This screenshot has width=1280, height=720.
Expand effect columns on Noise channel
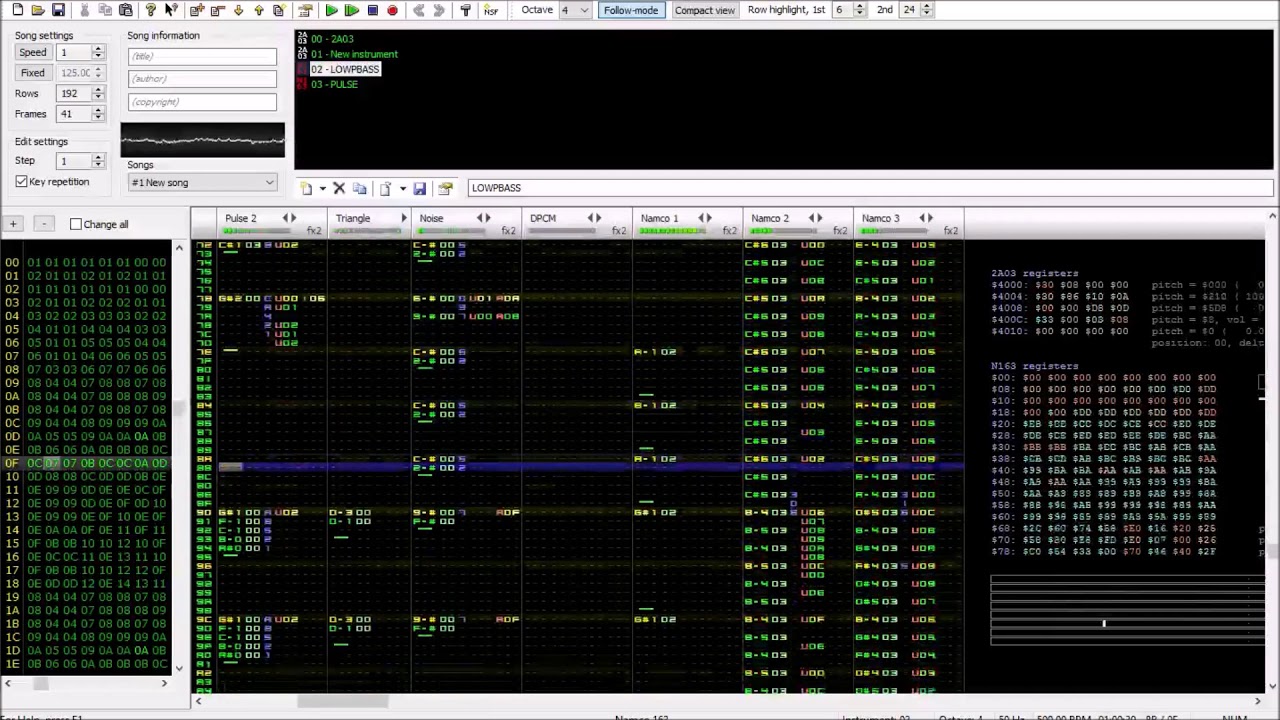pyautogui.click(x=487, y=218)
